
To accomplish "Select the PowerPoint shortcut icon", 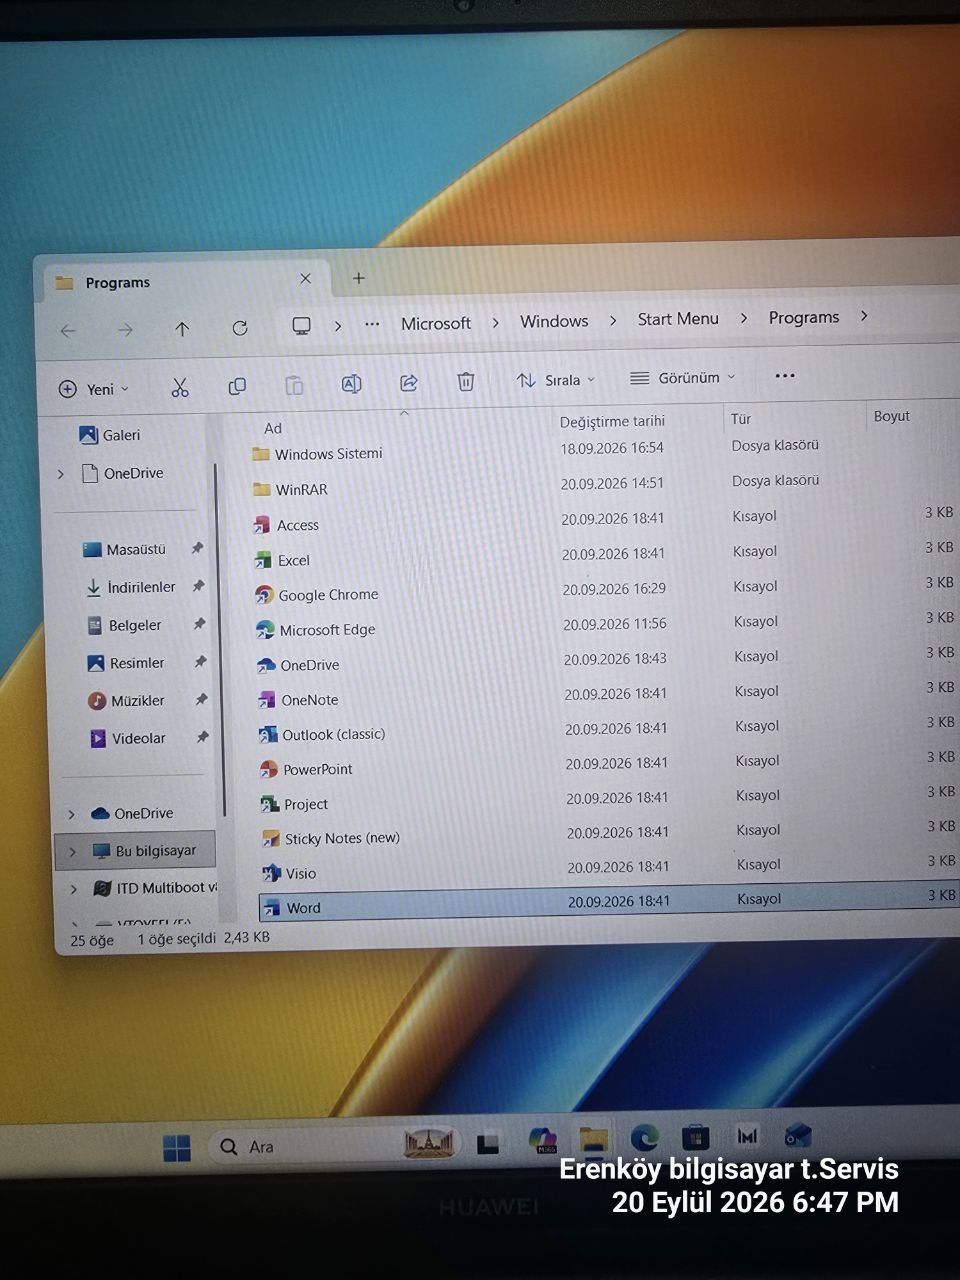I will pyautogui.click(x=268, y=769).
